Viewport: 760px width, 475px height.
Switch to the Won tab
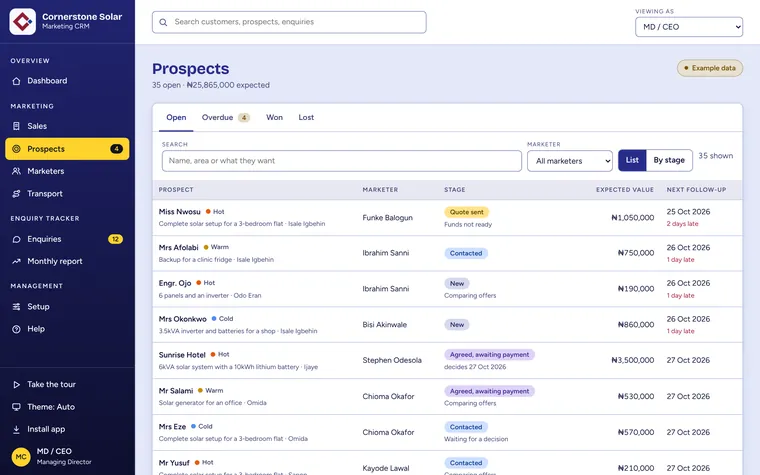(274, 117)
